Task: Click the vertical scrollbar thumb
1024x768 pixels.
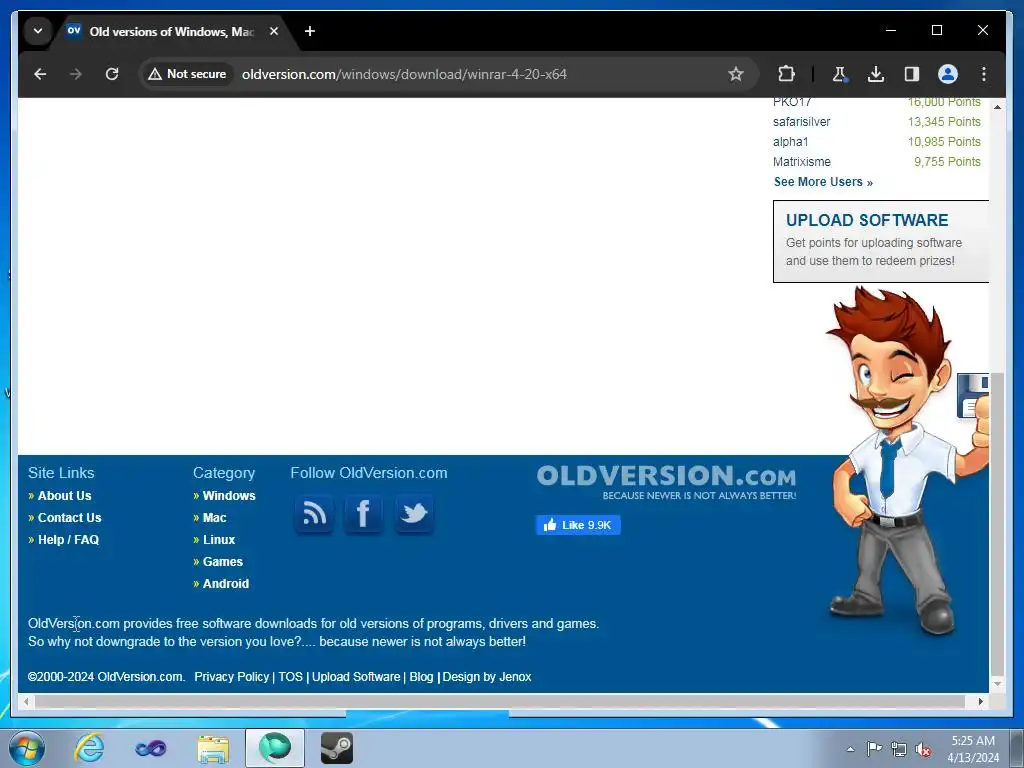Action: coord(997,524)
